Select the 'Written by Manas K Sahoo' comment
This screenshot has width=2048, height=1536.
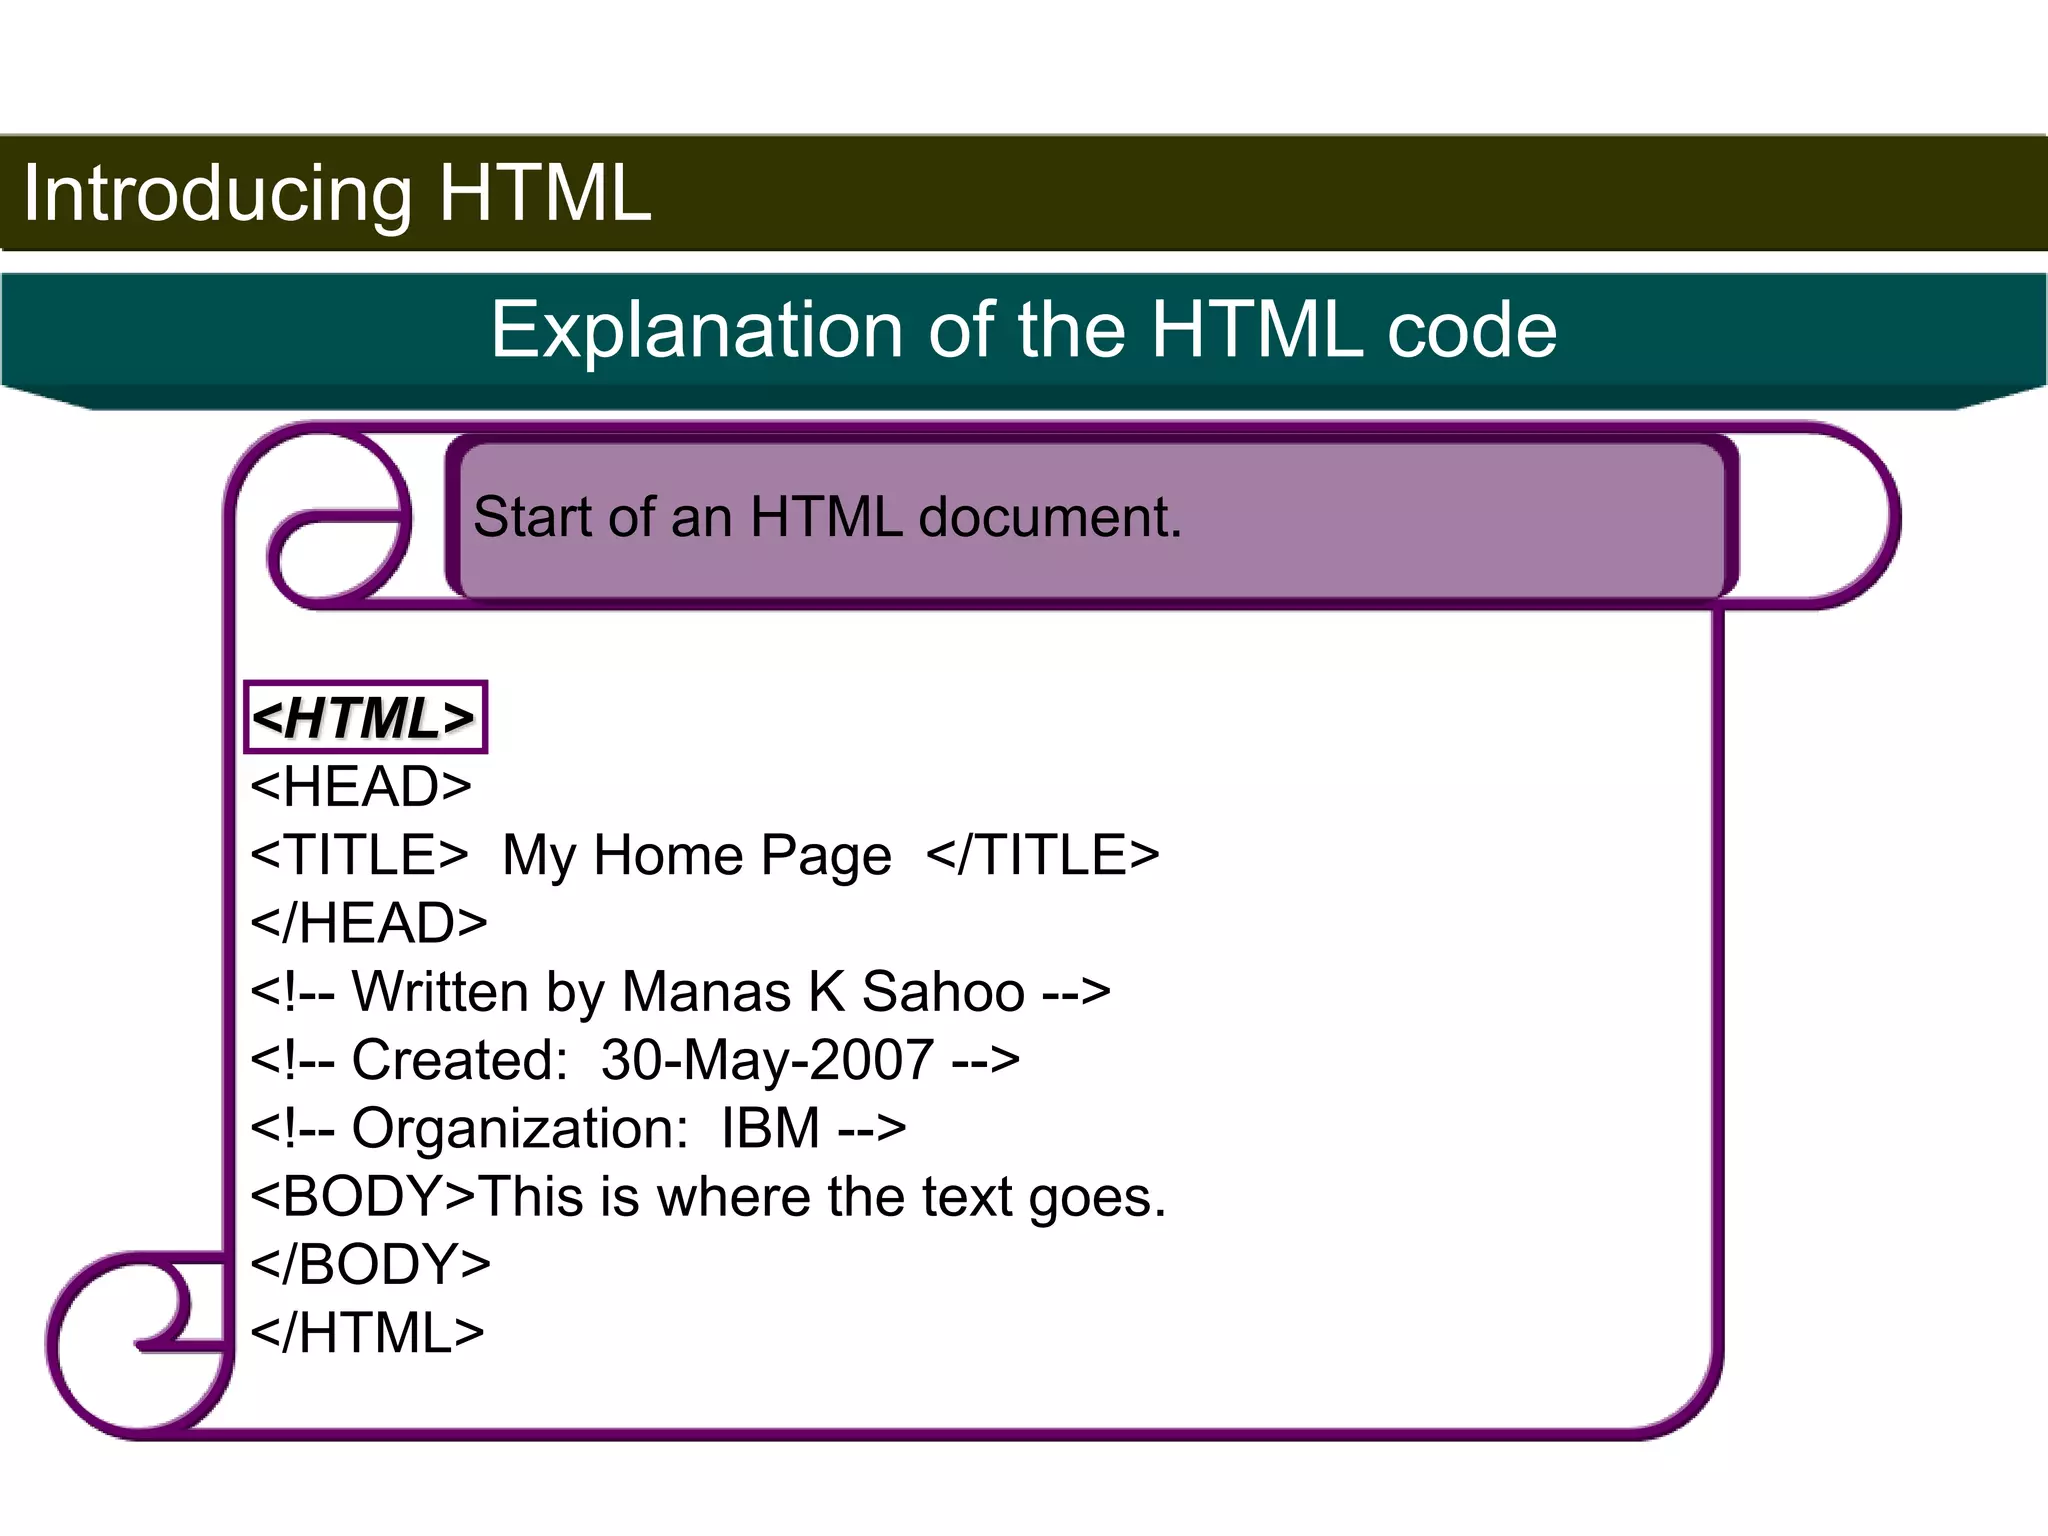680,991
